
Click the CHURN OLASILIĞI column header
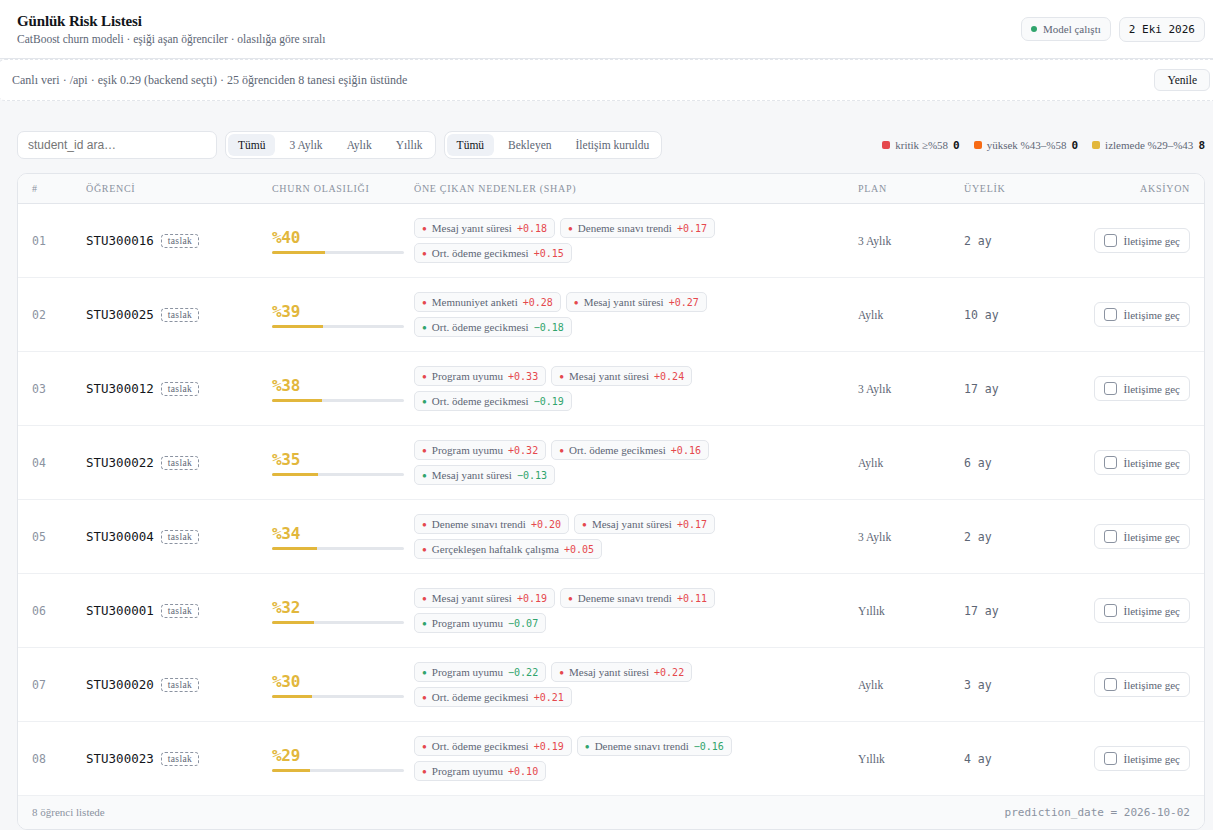(x=321, y=188)
